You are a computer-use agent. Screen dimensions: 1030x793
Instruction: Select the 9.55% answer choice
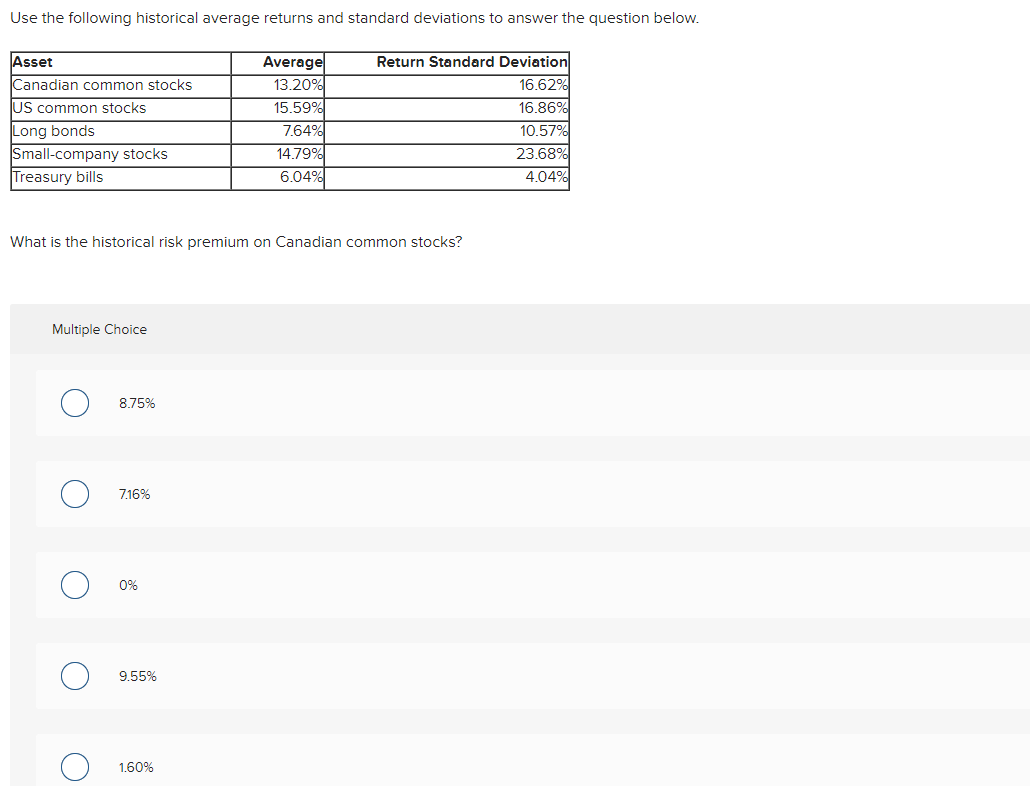(x=74, y=676)
